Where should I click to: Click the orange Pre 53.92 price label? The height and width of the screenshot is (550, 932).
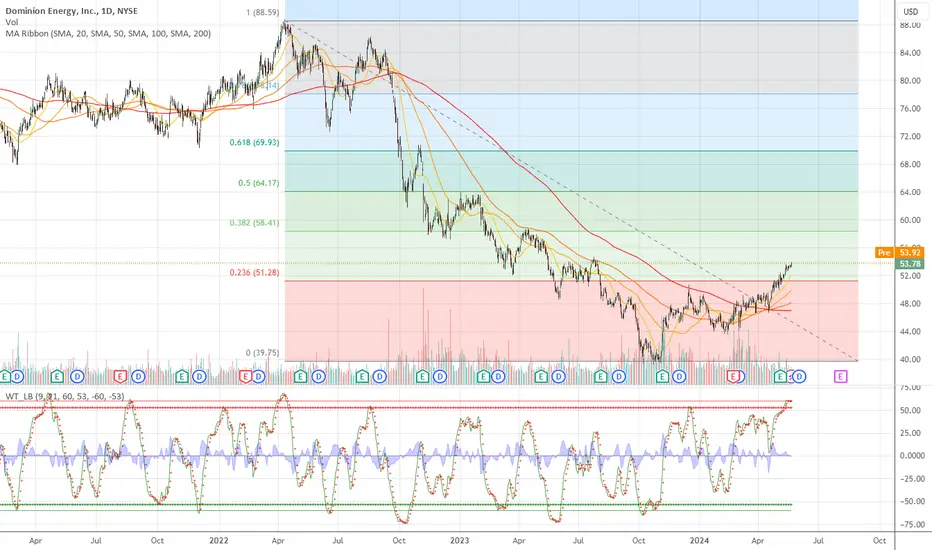pyautogui.click(x=899, y=253)
